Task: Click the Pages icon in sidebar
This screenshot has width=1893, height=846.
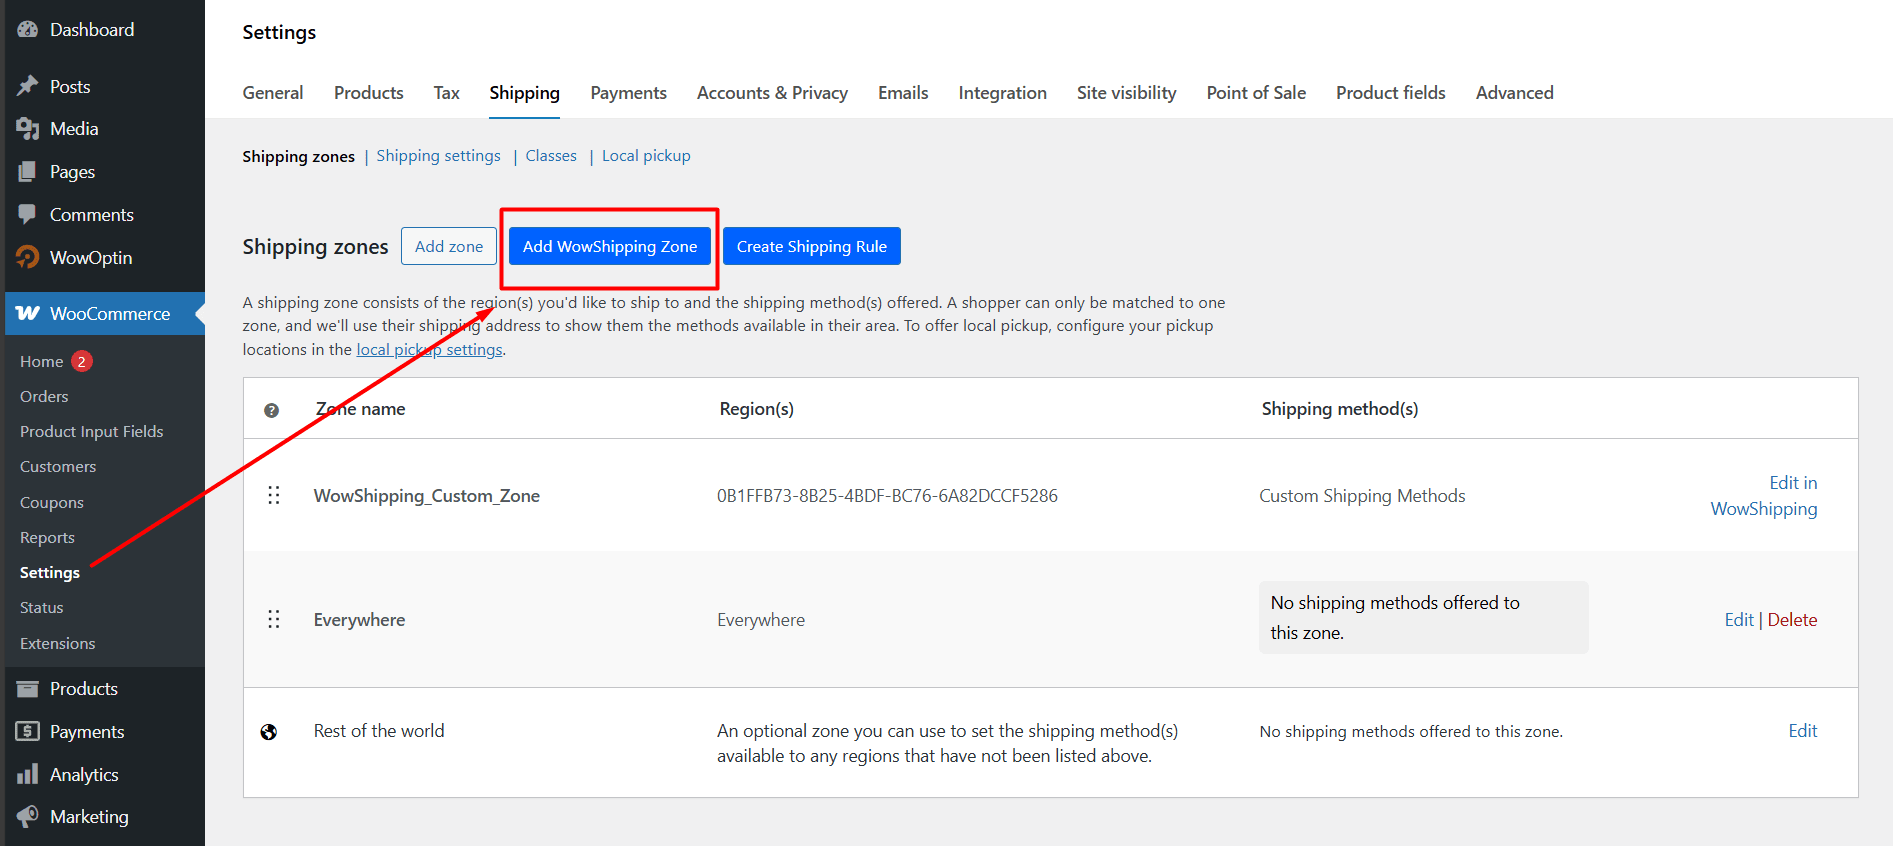Action: [x=27, y=172]
